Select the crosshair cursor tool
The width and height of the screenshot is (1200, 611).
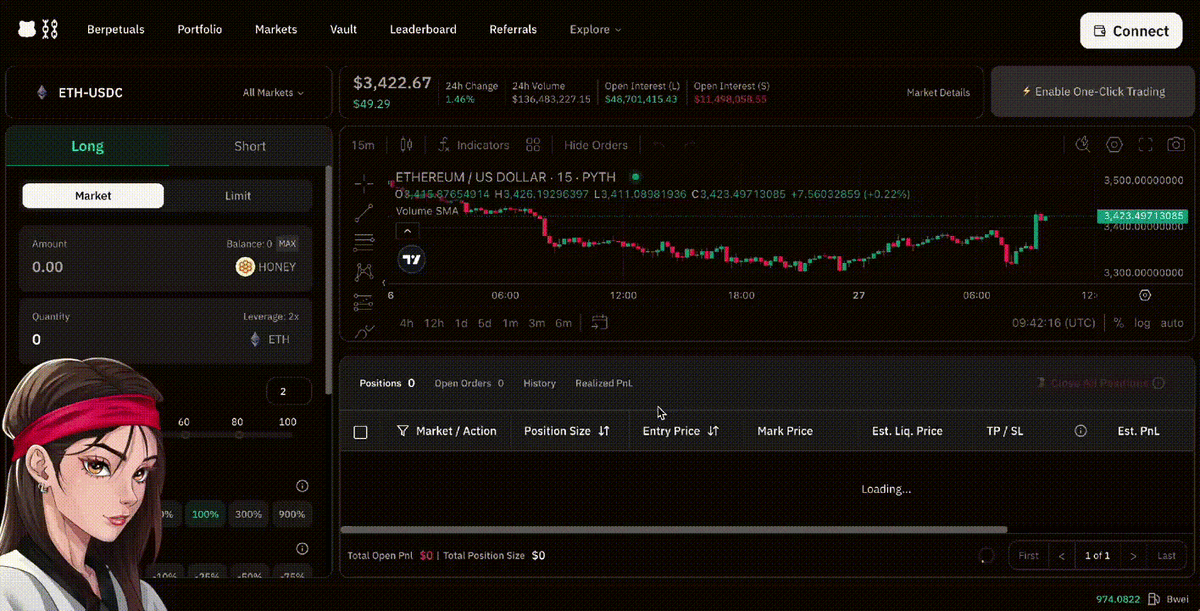click(364, 182)
